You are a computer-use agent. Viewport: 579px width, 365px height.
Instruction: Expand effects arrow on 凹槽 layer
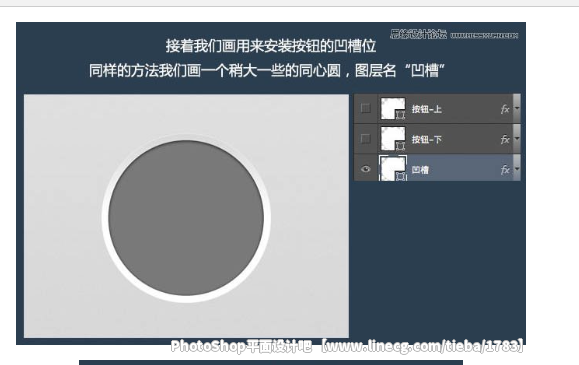(x=517, y=168)
